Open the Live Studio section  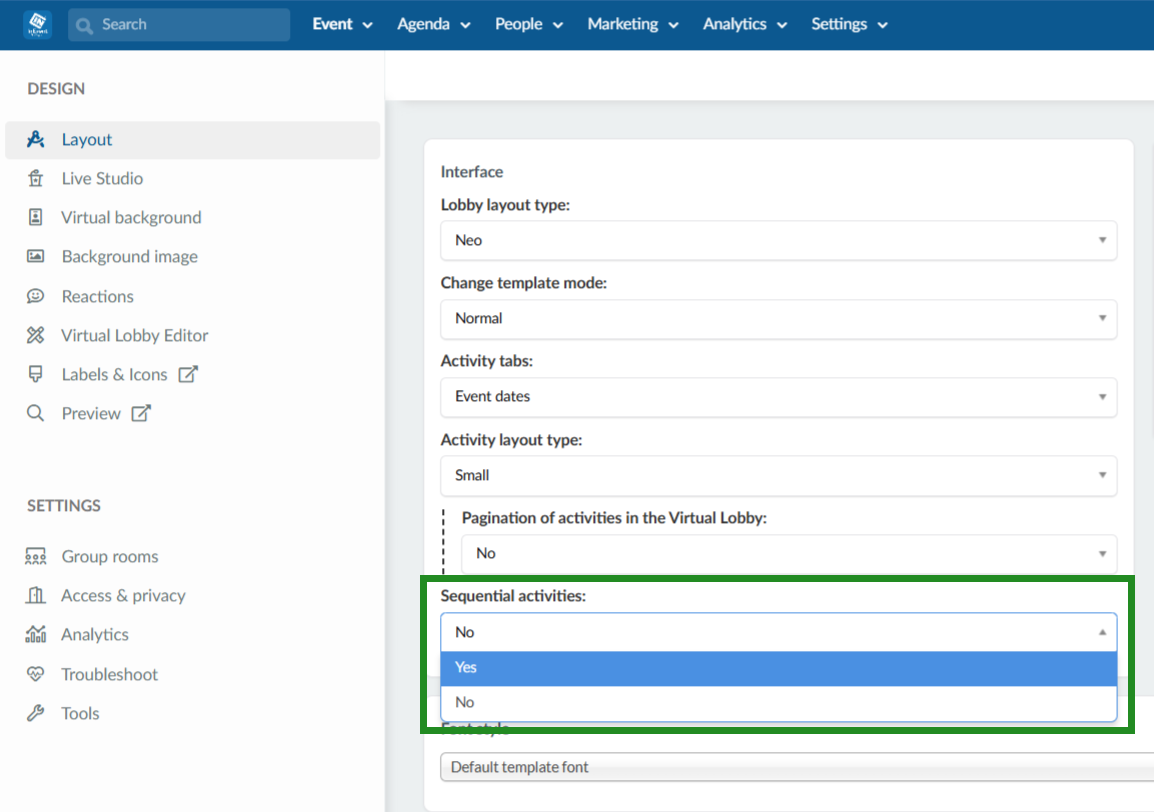coord(37,178)
